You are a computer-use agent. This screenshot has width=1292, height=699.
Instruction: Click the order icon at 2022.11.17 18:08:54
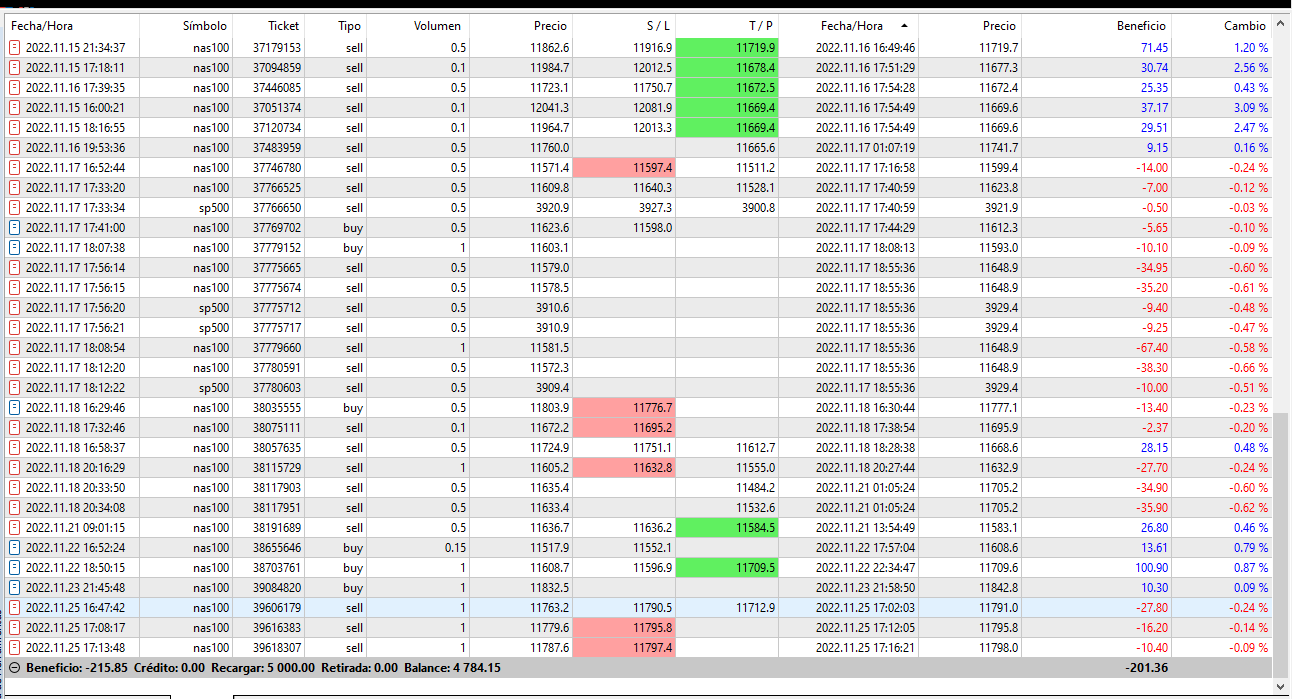pyautogui.click(x=14, y=347)
